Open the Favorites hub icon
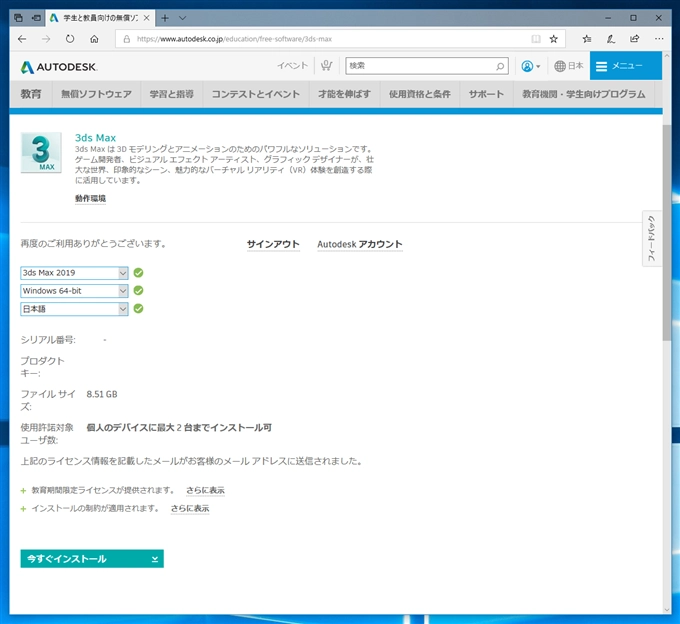Image resolution: width=680 pixels, height=624 pixels. pos(587,39)
